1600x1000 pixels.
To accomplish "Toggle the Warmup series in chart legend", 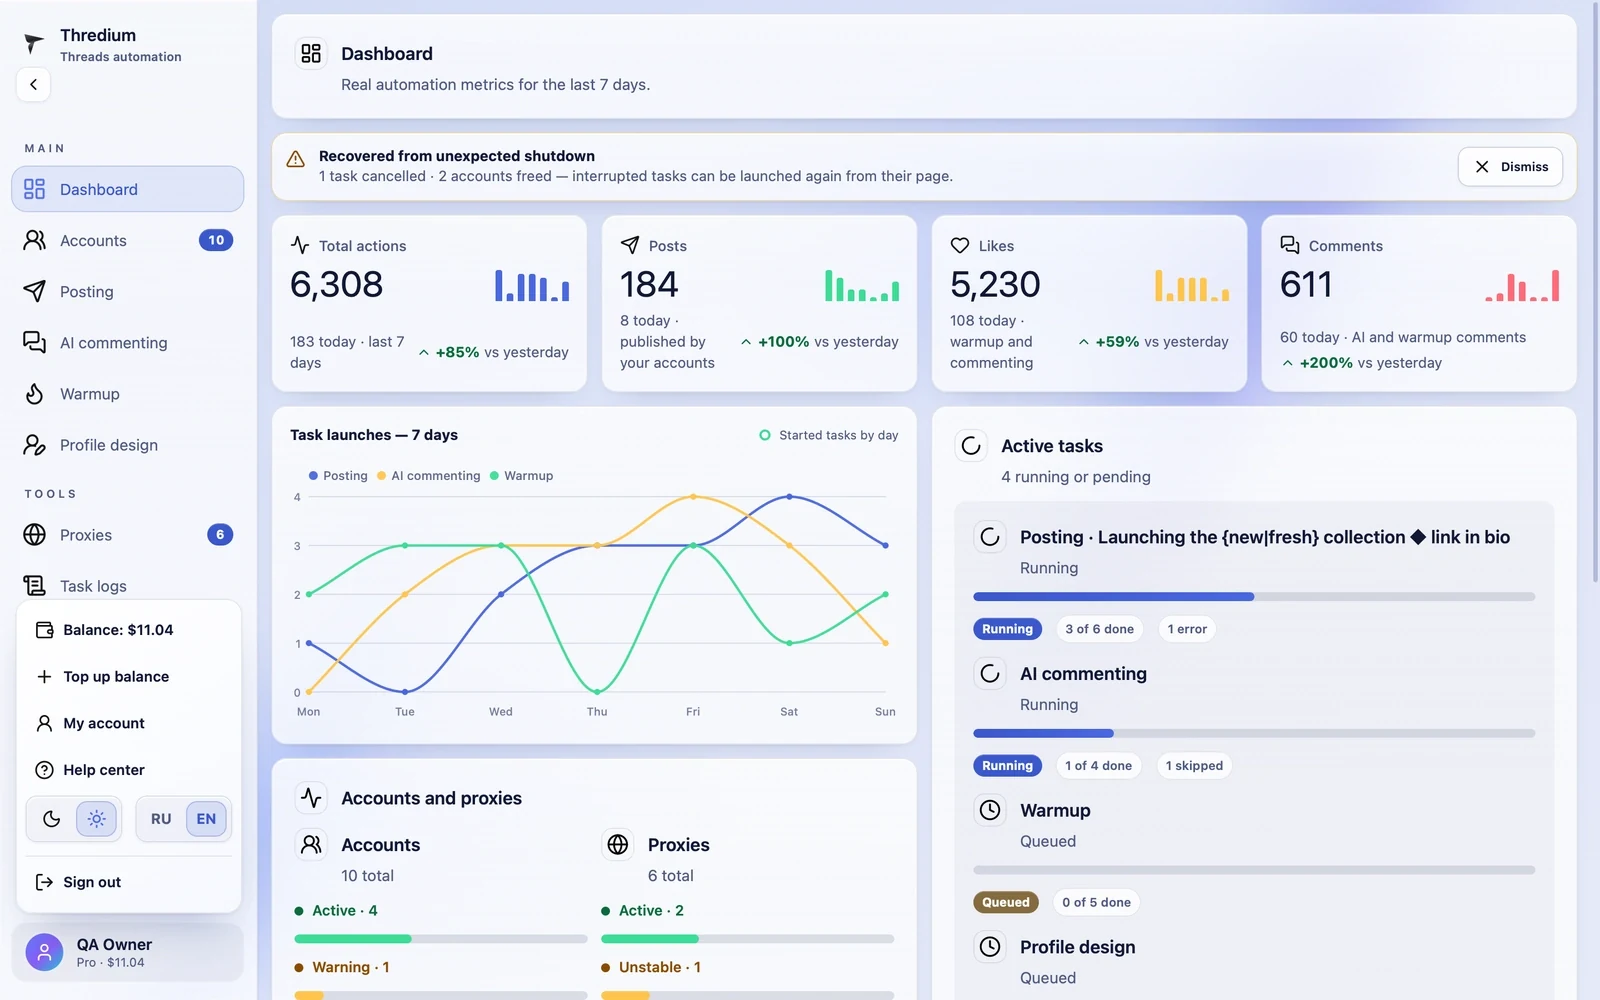I will click(x=521, y=476).
